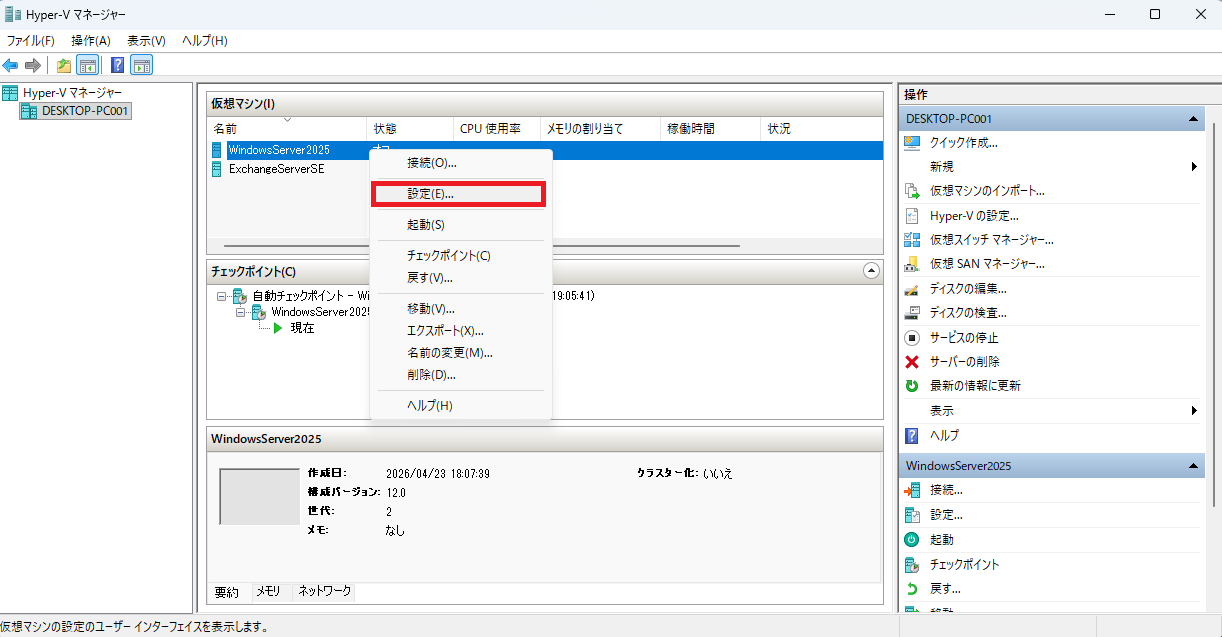Viewport: 1222px width, 637px height.
Task: Collapse the WindowsServer2025 actions section
Action: tap(1193, 467)
